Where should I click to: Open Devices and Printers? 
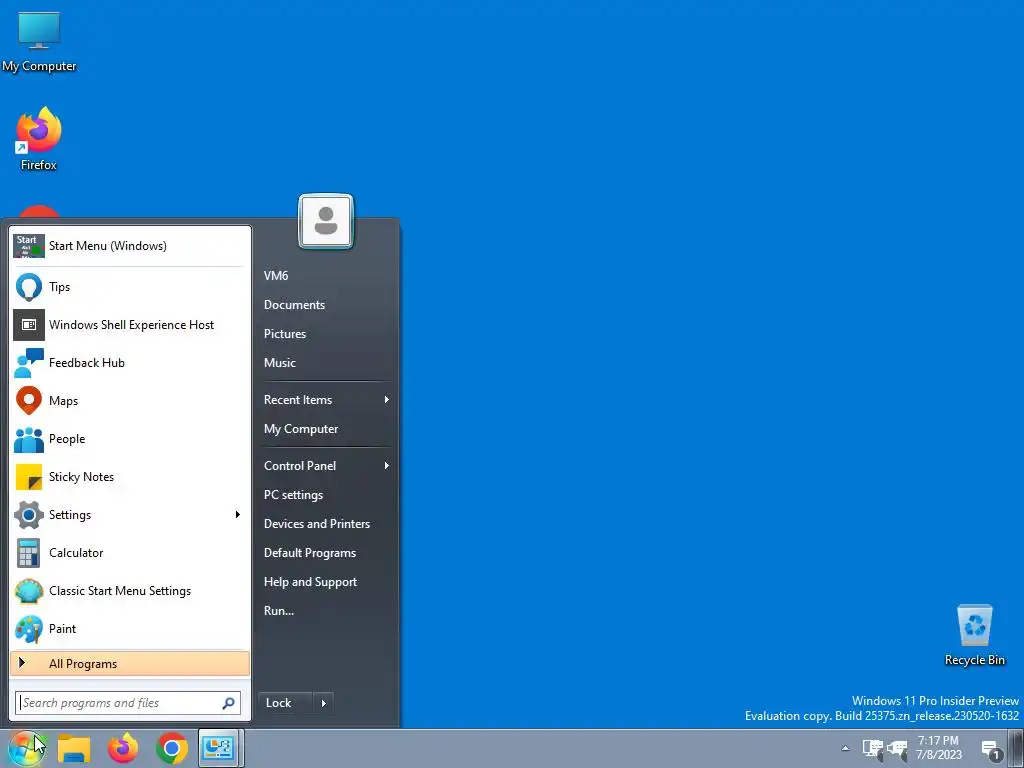(317, 524)
